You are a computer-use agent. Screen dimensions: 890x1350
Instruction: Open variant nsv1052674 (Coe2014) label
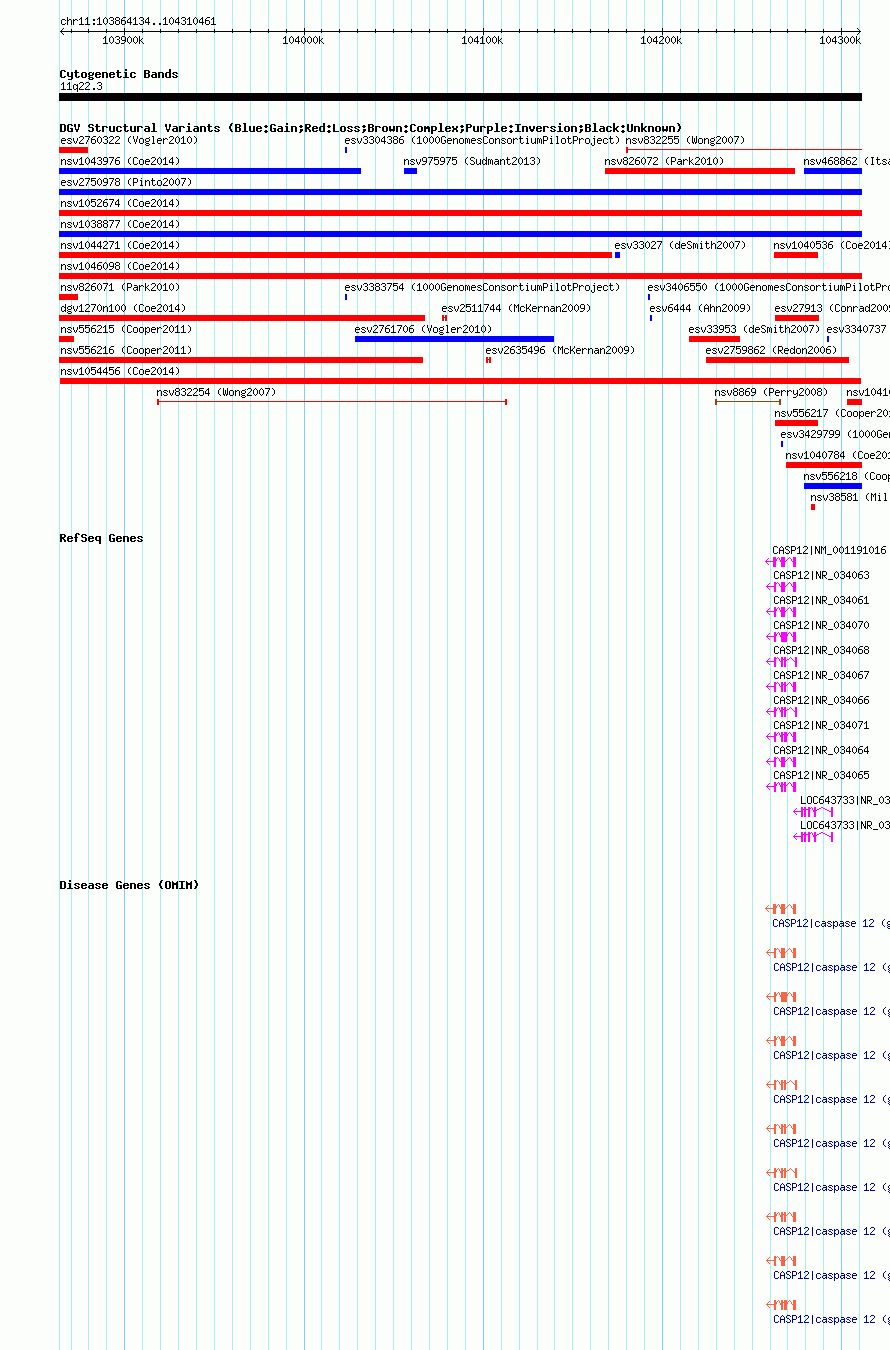click(x=120, y=203)
